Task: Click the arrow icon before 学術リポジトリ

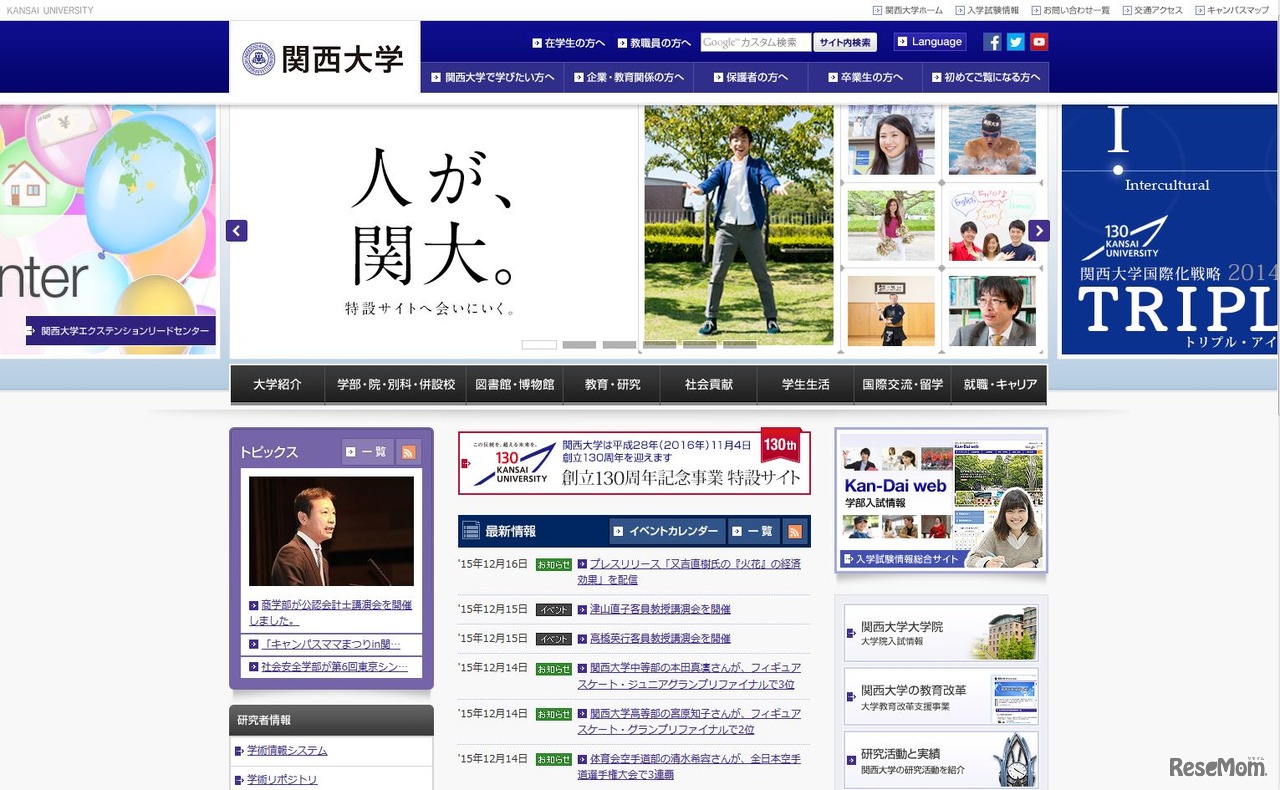Action: 239,780
